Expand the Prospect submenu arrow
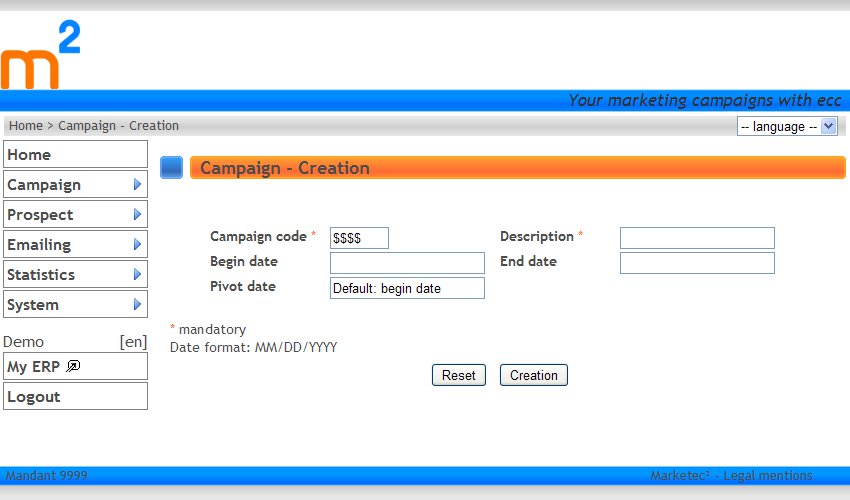850x500 pixels. 137,215
